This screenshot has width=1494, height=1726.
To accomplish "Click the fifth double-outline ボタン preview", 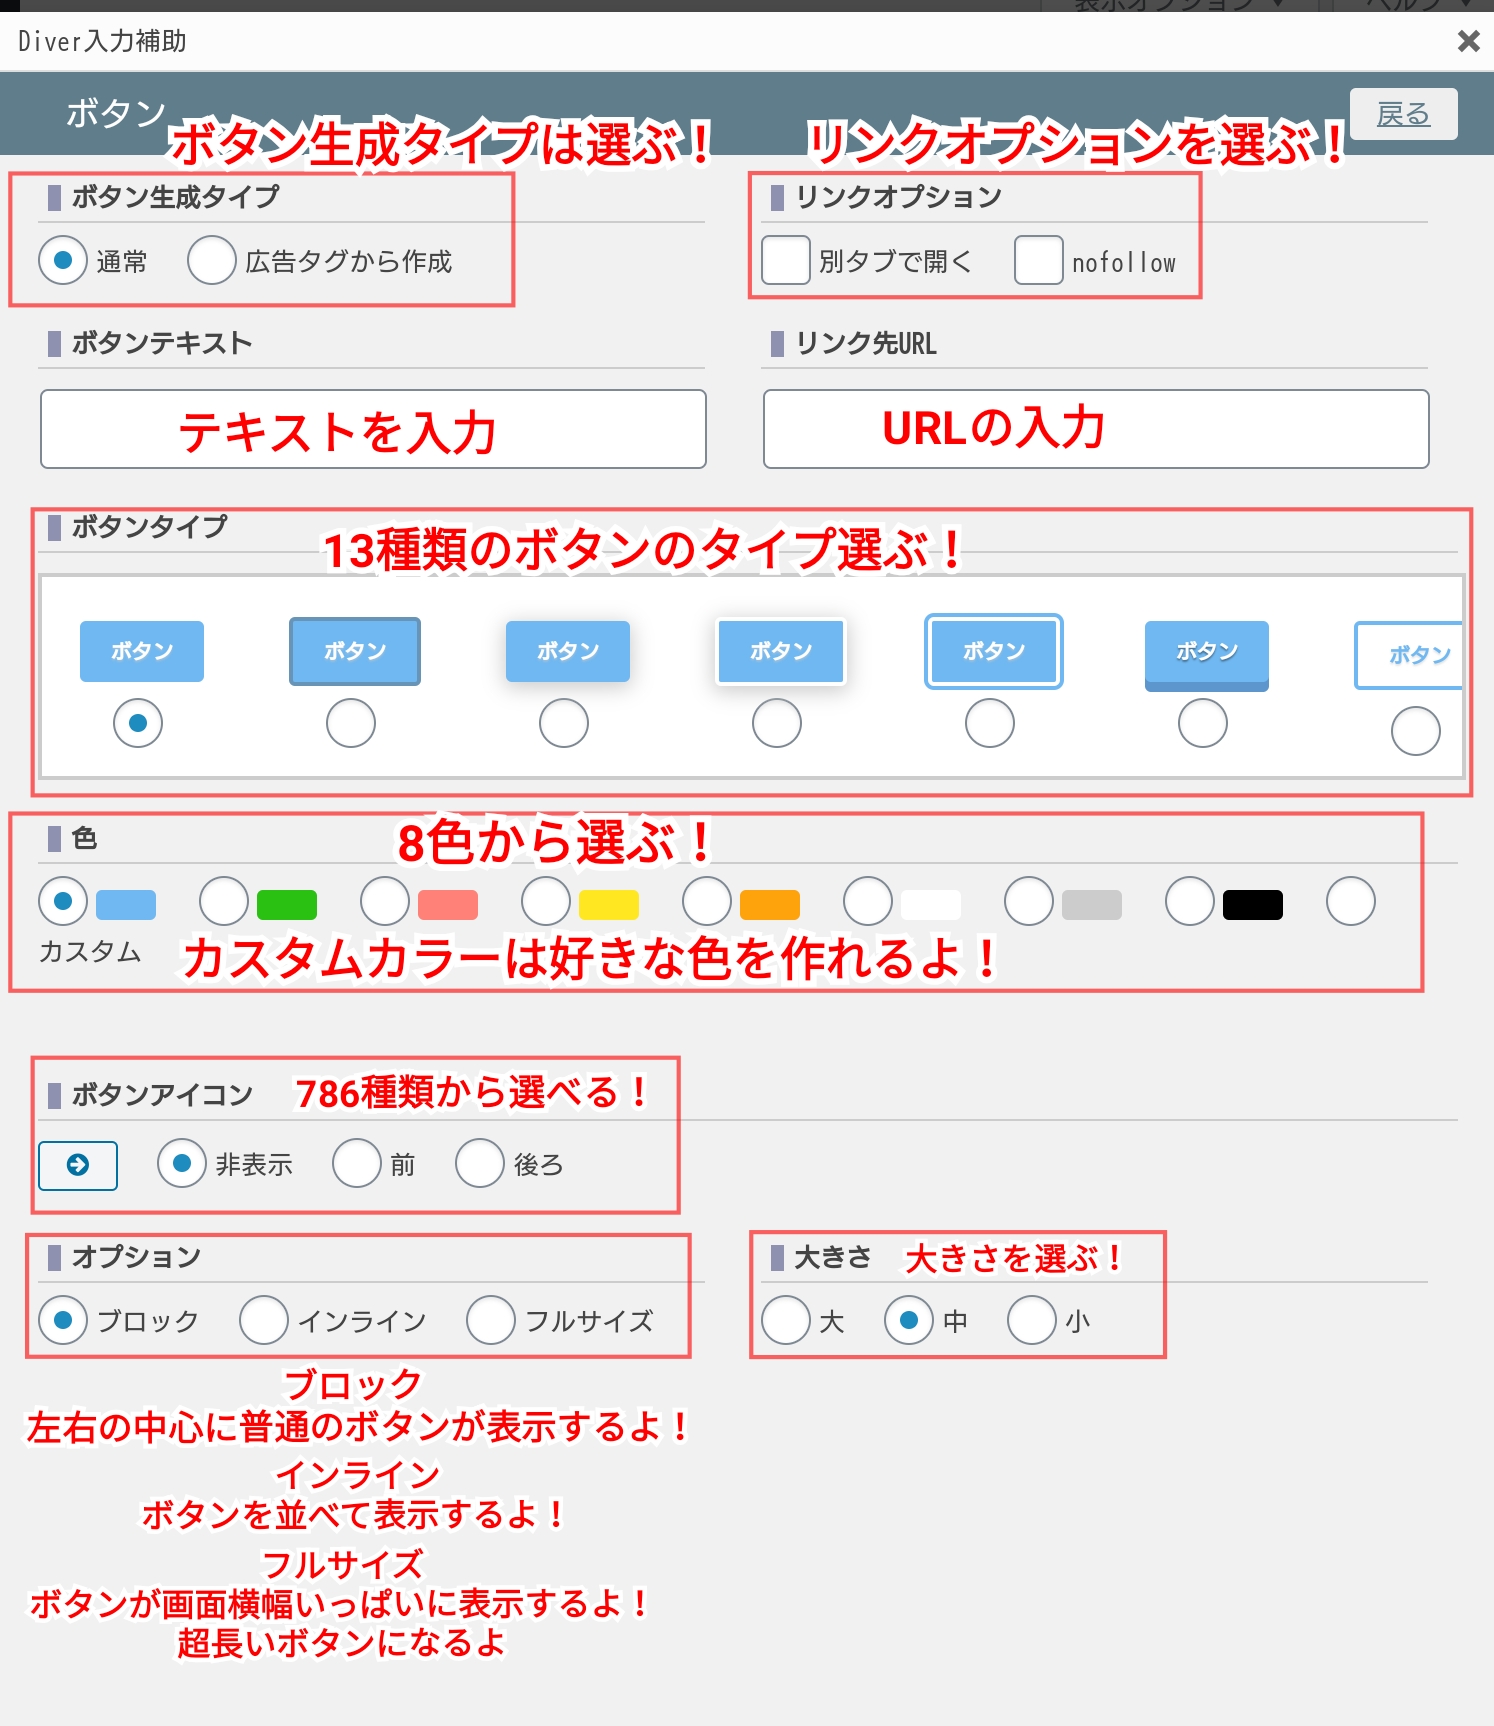I will click(x=994, y=651).
